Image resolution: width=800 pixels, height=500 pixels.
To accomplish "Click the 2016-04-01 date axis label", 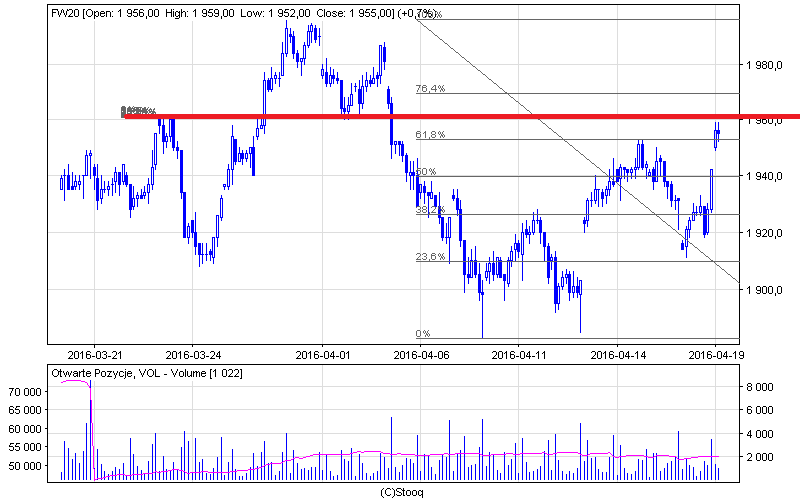I will (x=323, y=355).
